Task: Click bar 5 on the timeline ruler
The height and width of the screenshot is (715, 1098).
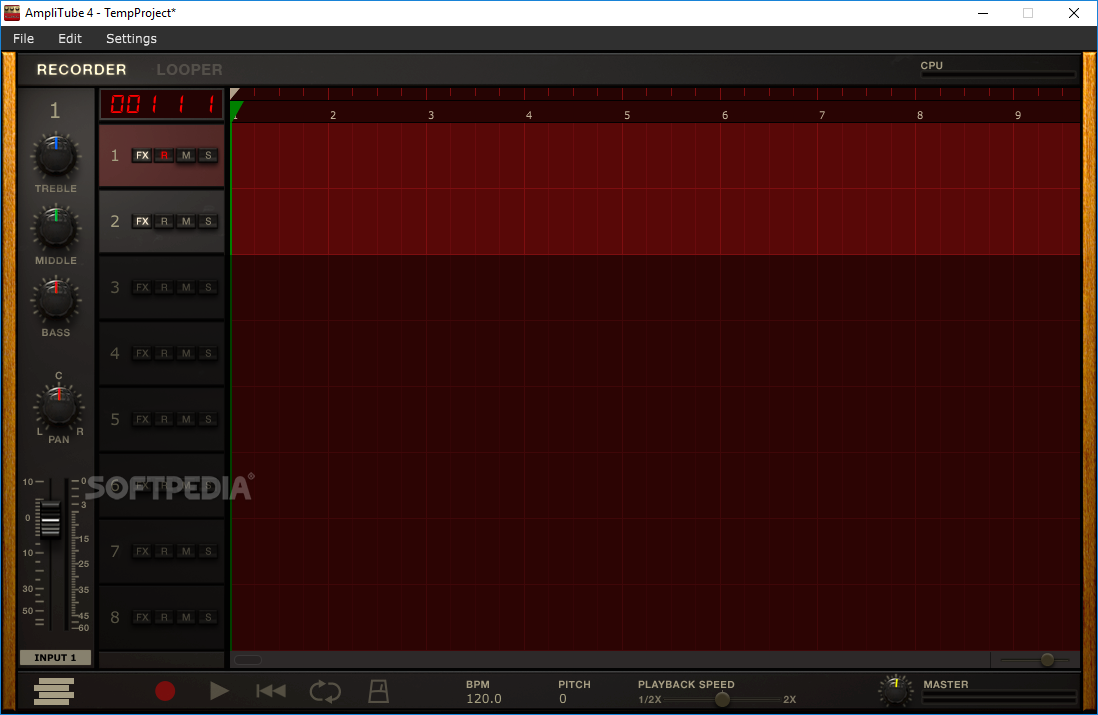Action: tap(627, 115)
